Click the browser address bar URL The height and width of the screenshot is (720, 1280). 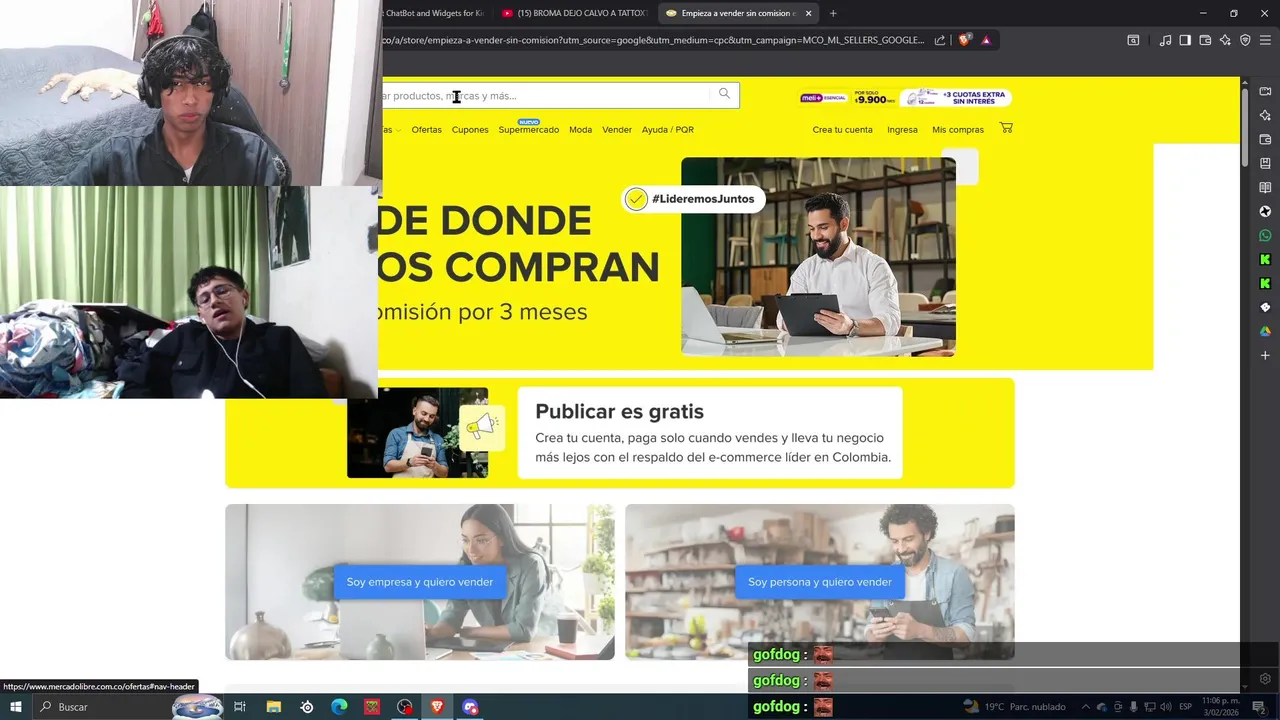pyautogui.click(x=652, y=40)
